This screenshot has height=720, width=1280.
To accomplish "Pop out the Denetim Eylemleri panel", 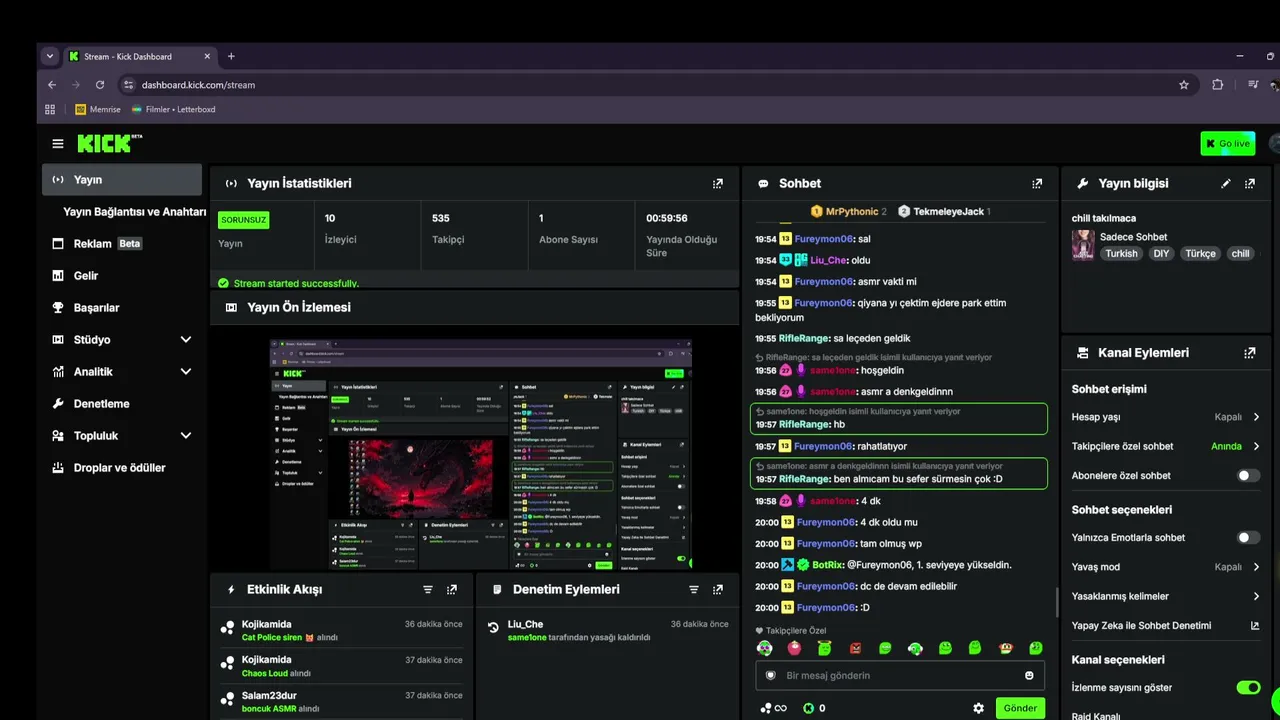I will click(x=718, y=590).
